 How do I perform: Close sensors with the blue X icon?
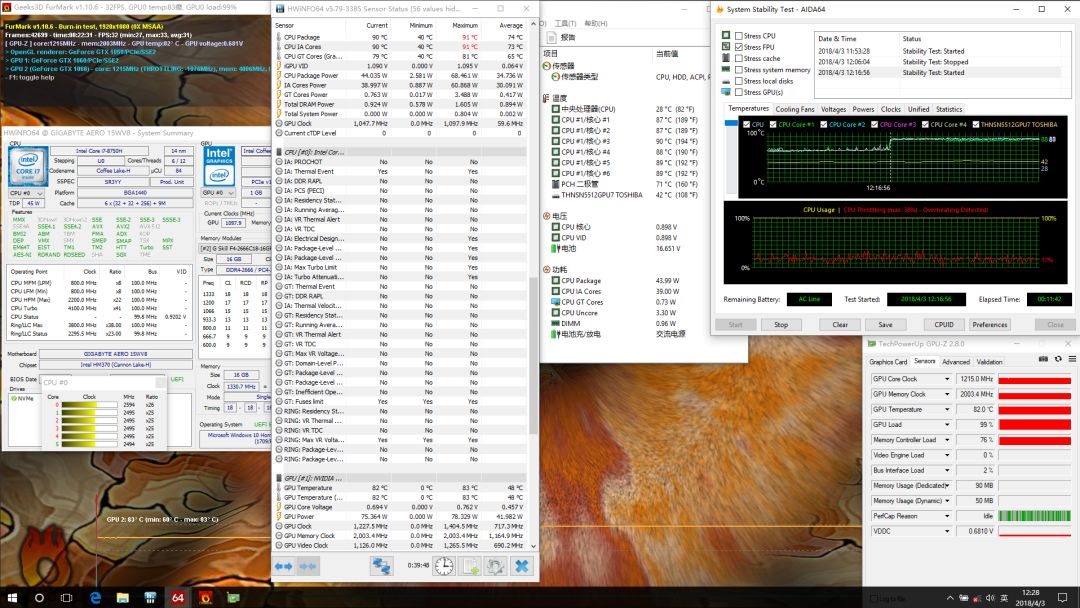click(521, 566)
